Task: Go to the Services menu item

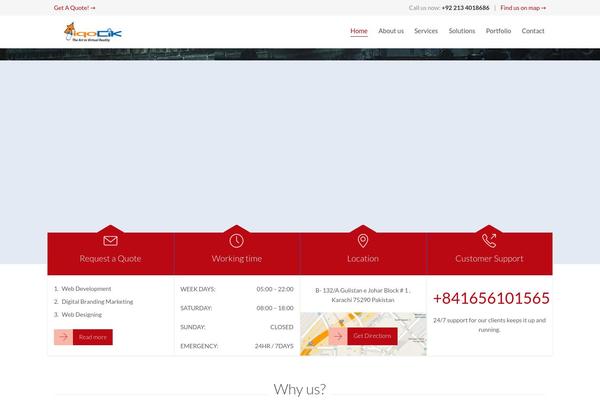Action: (x=426, y=31)
